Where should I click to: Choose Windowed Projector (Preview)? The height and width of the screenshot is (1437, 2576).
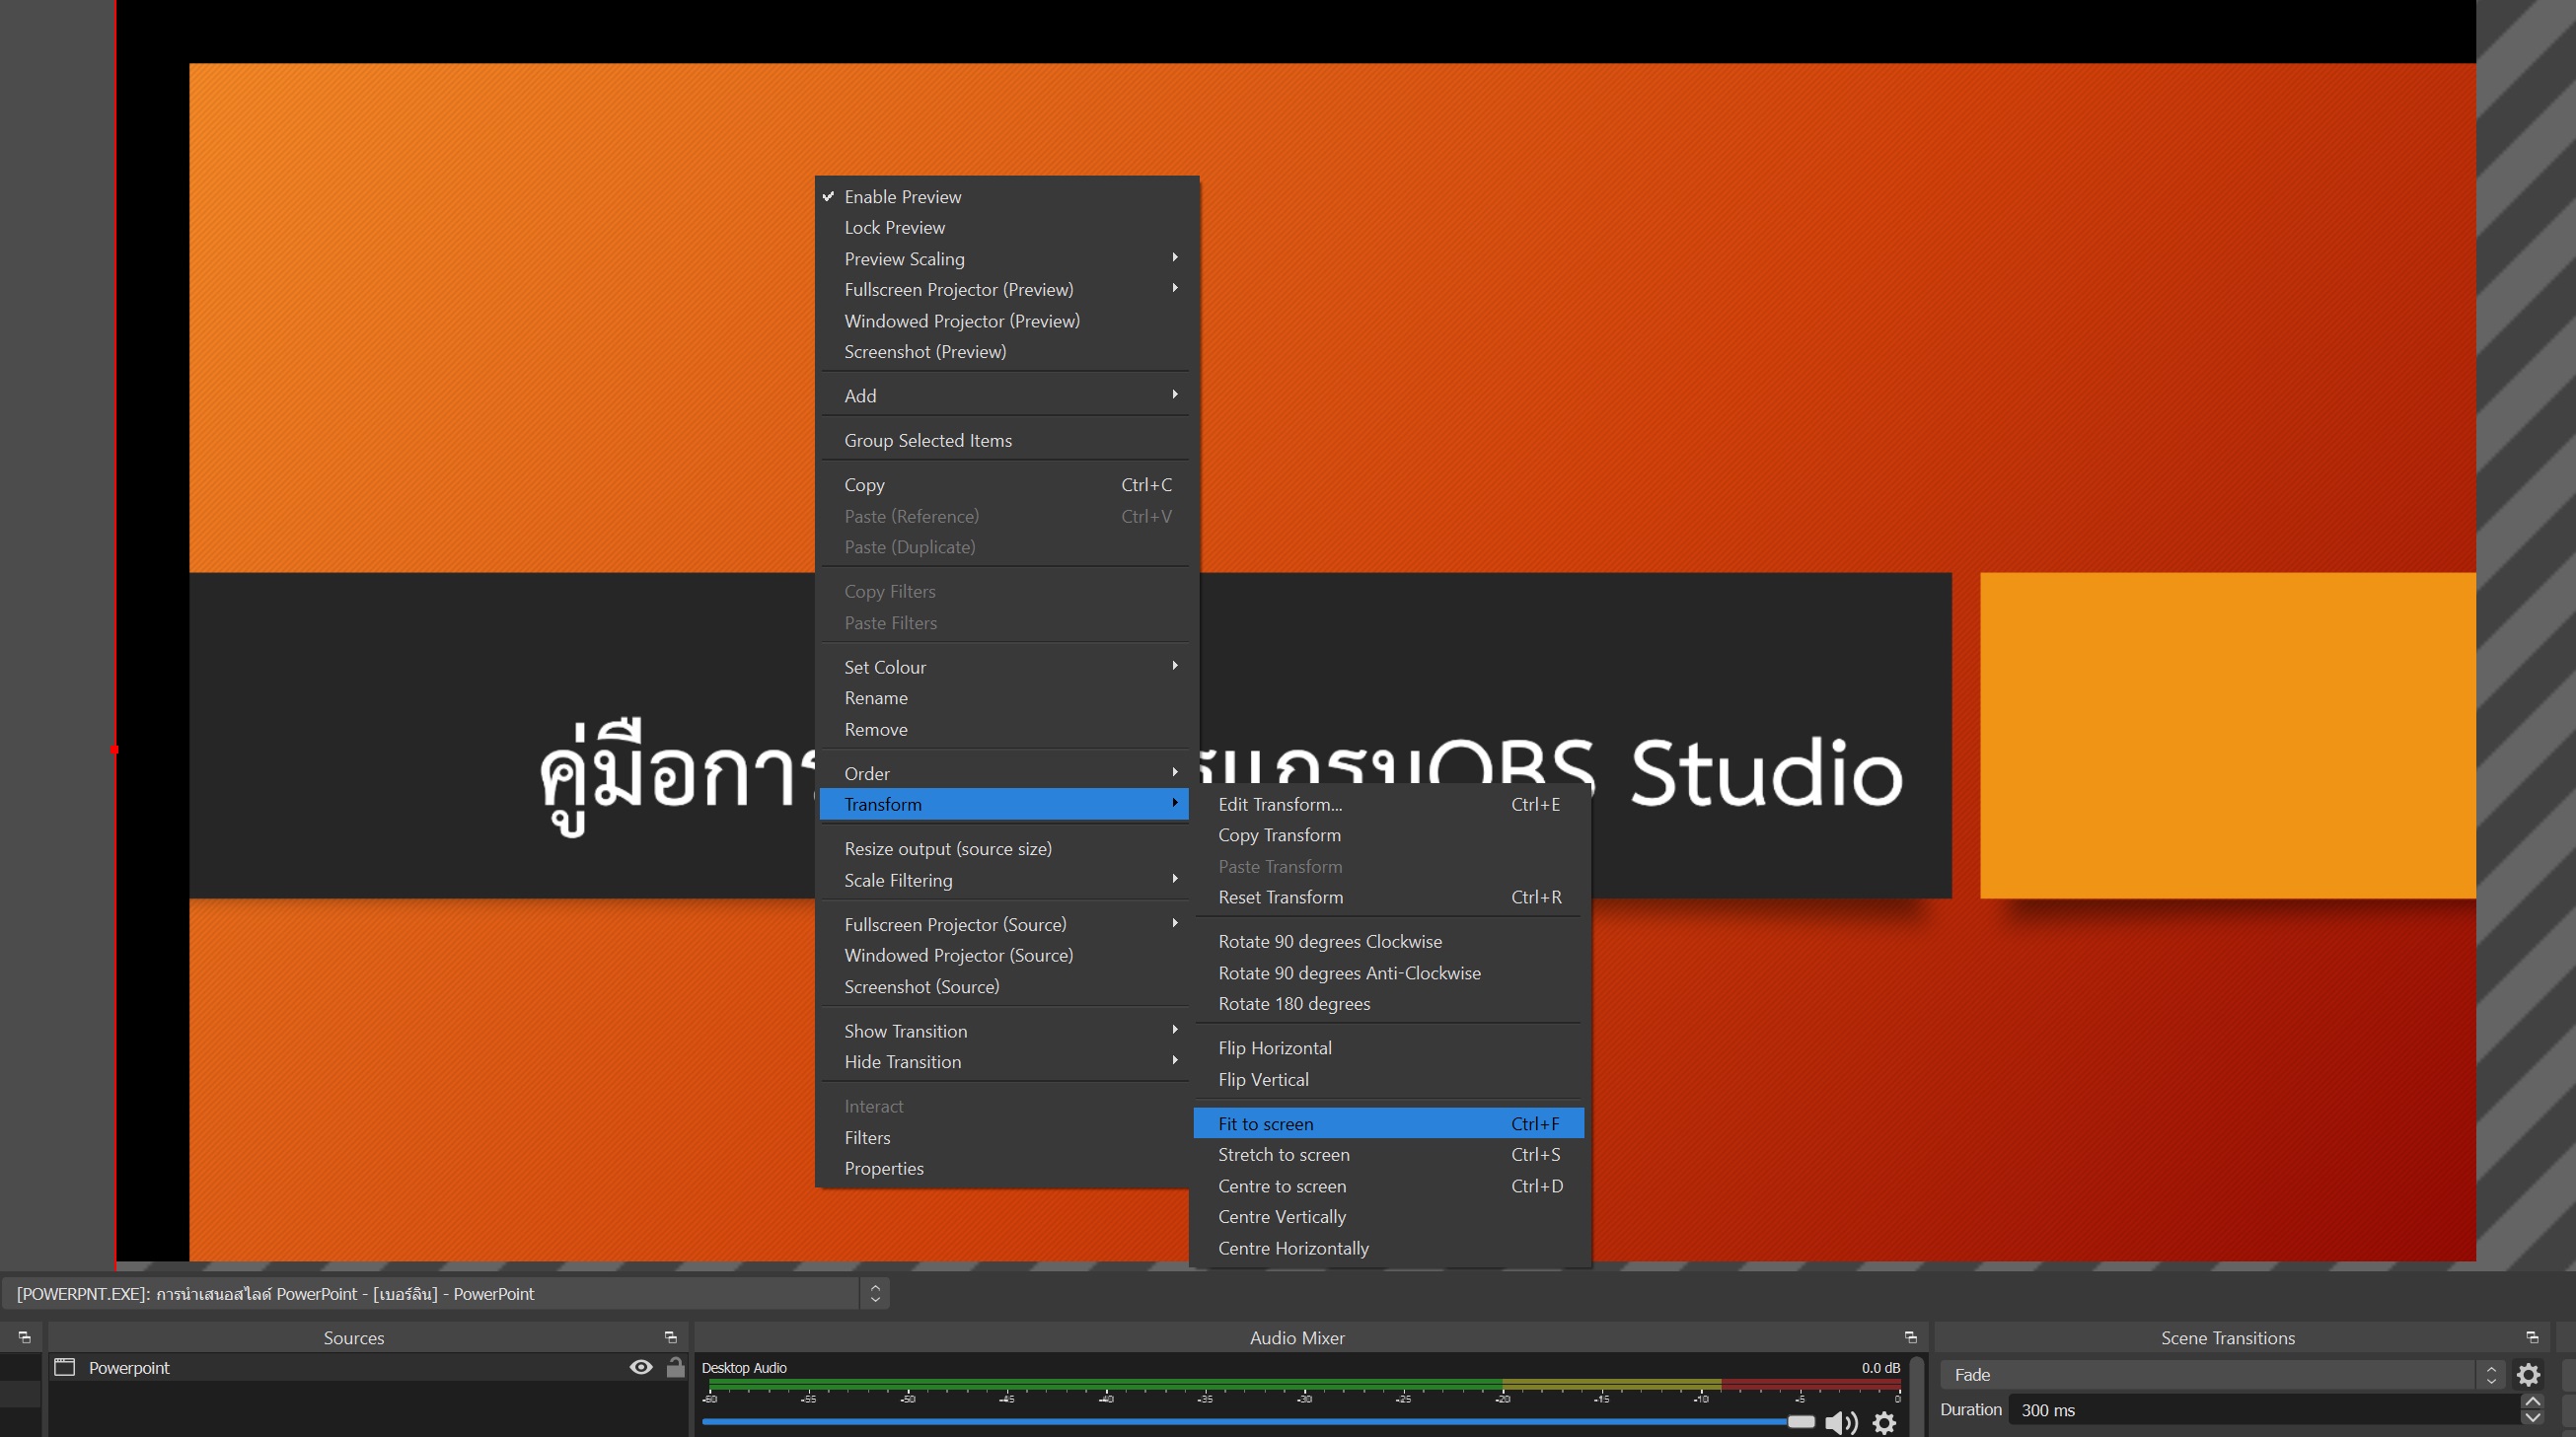(1004, 321)
